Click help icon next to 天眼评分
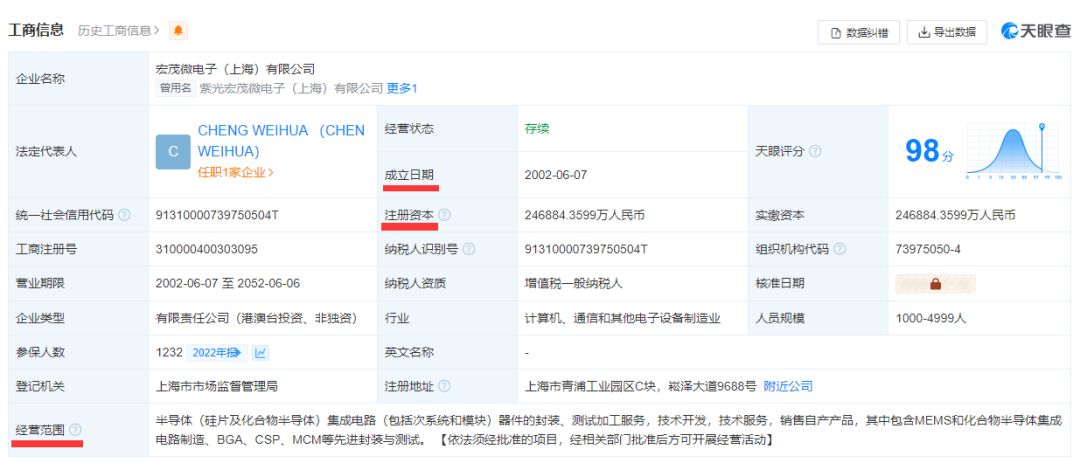 coord(815,152)
